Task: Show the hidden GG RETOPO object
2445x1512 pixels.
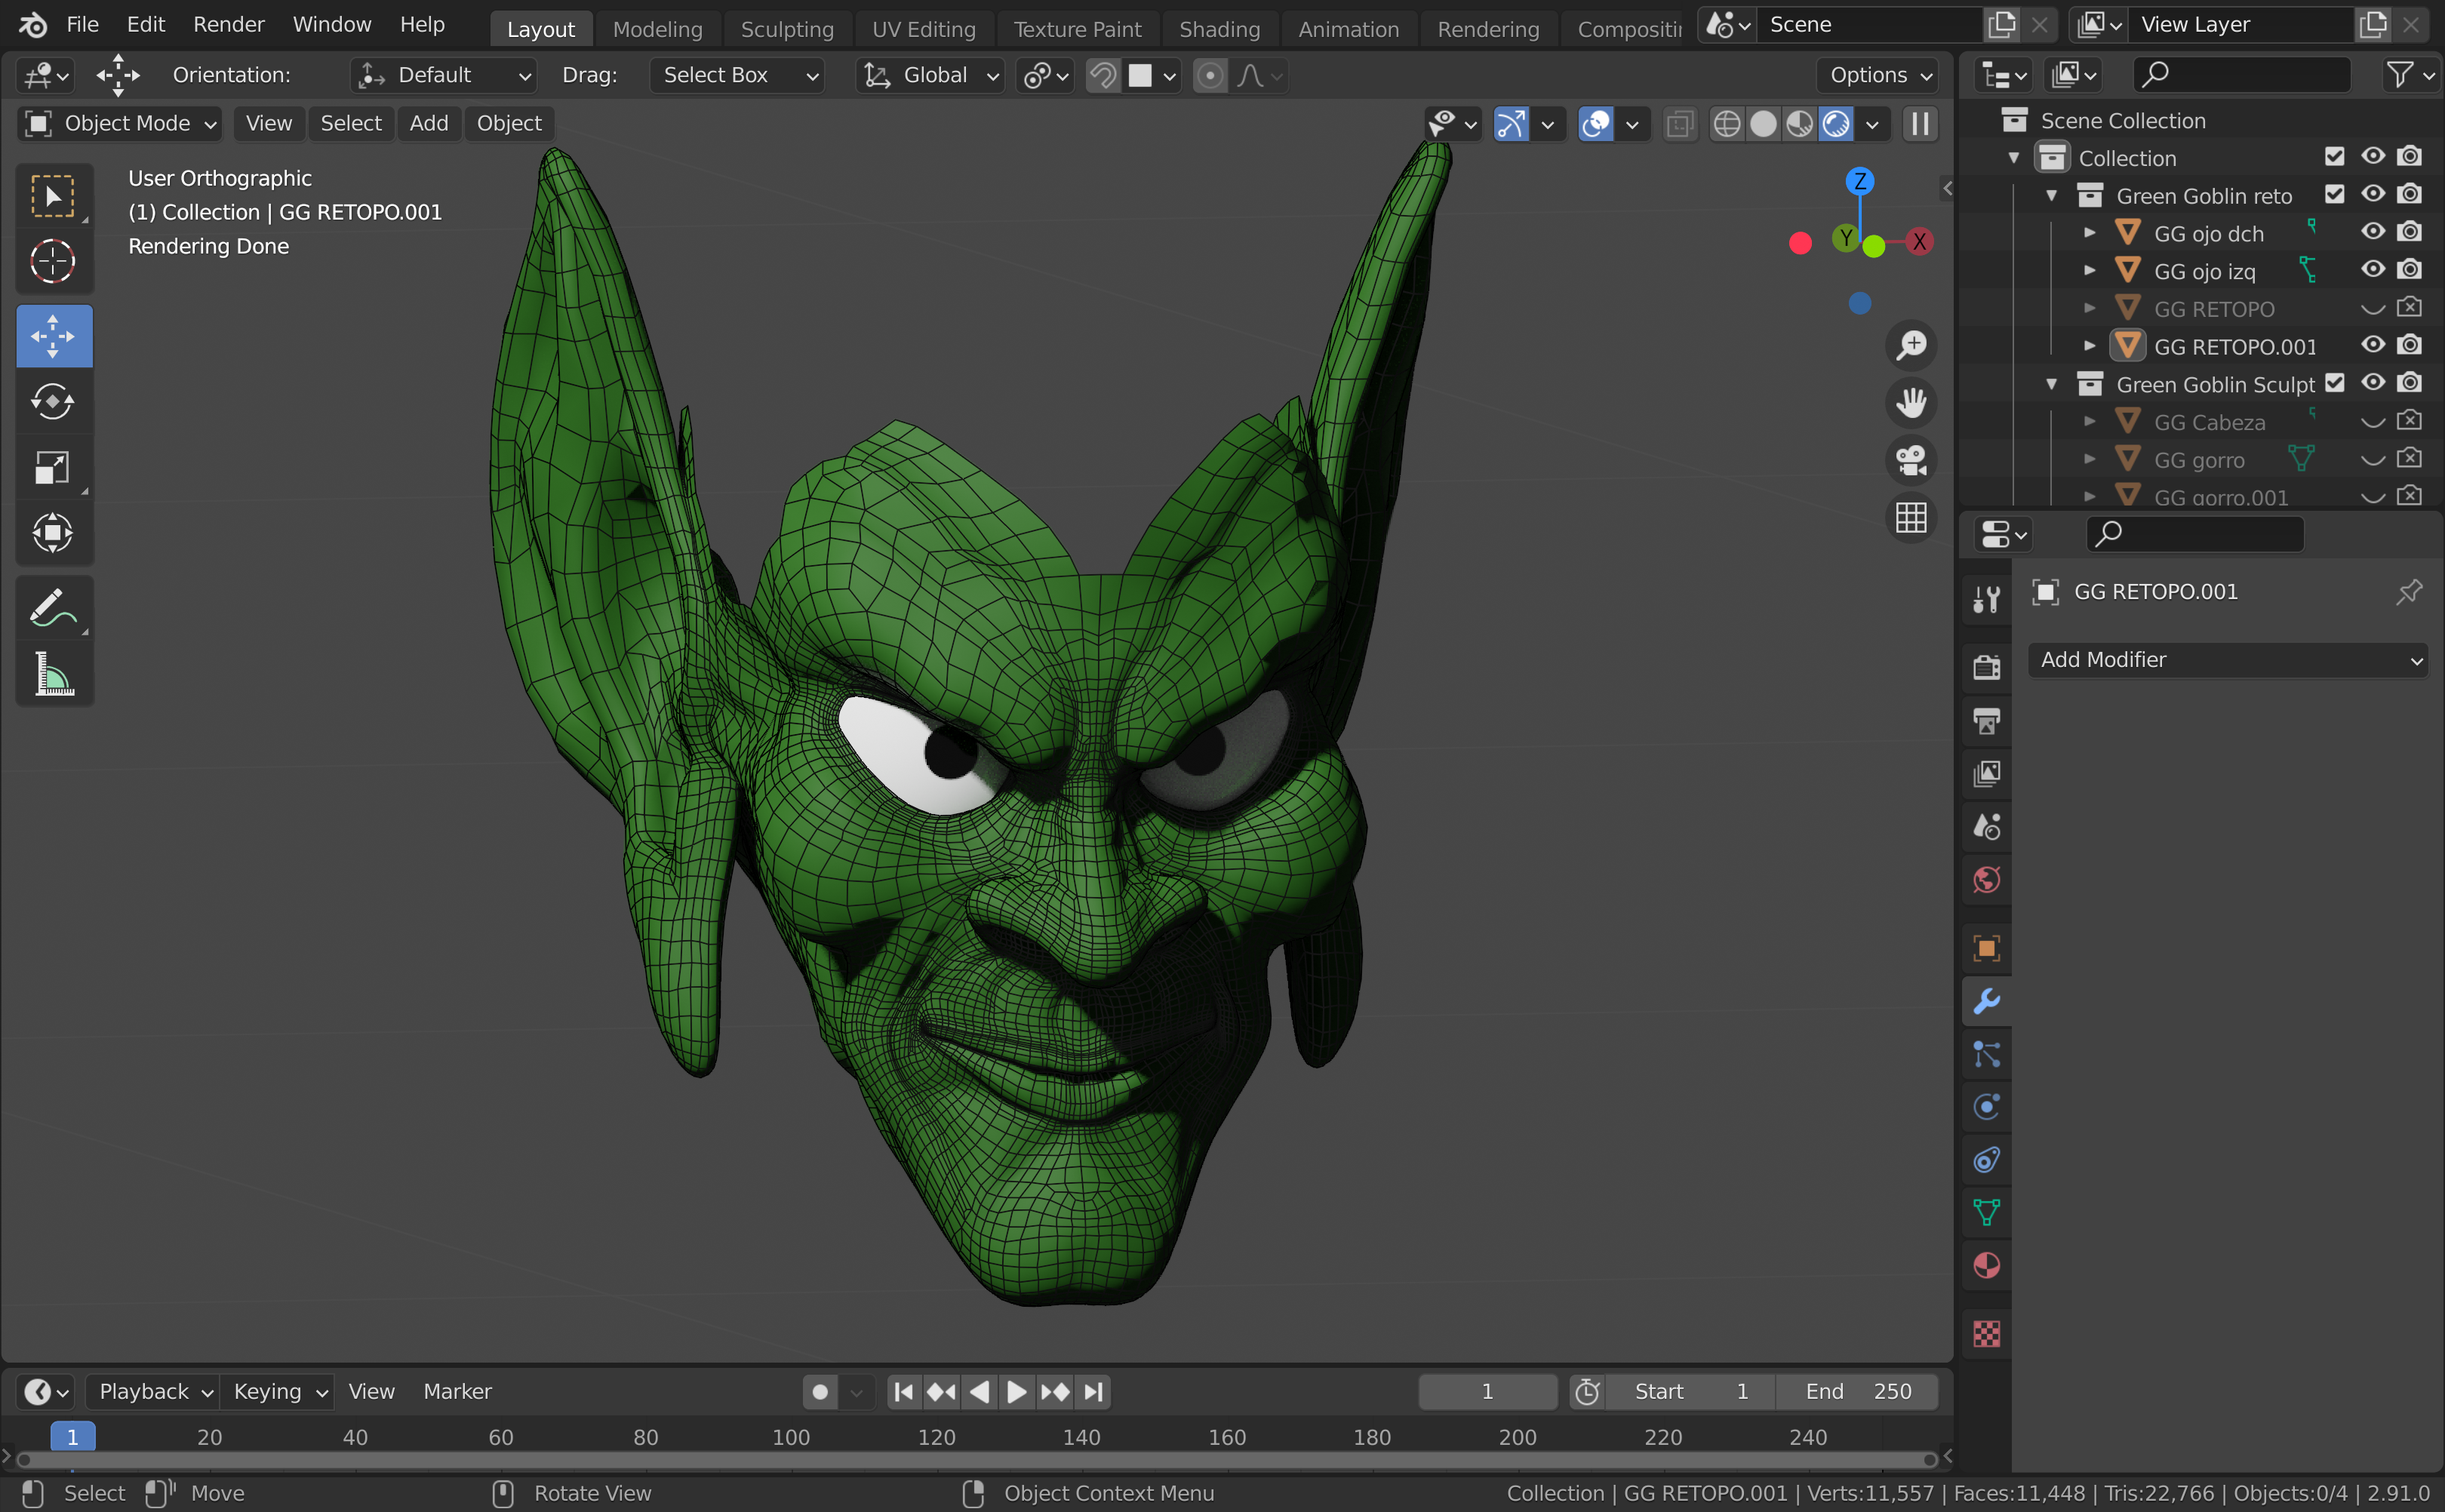Action: point(2372,308)
